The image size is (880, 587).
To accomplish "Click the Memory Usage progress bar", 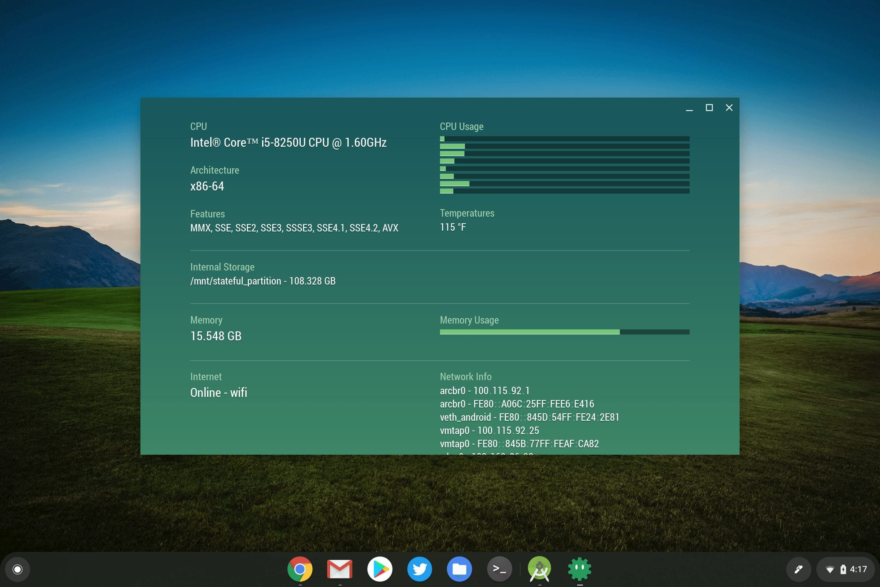I will tap(565, 332).
